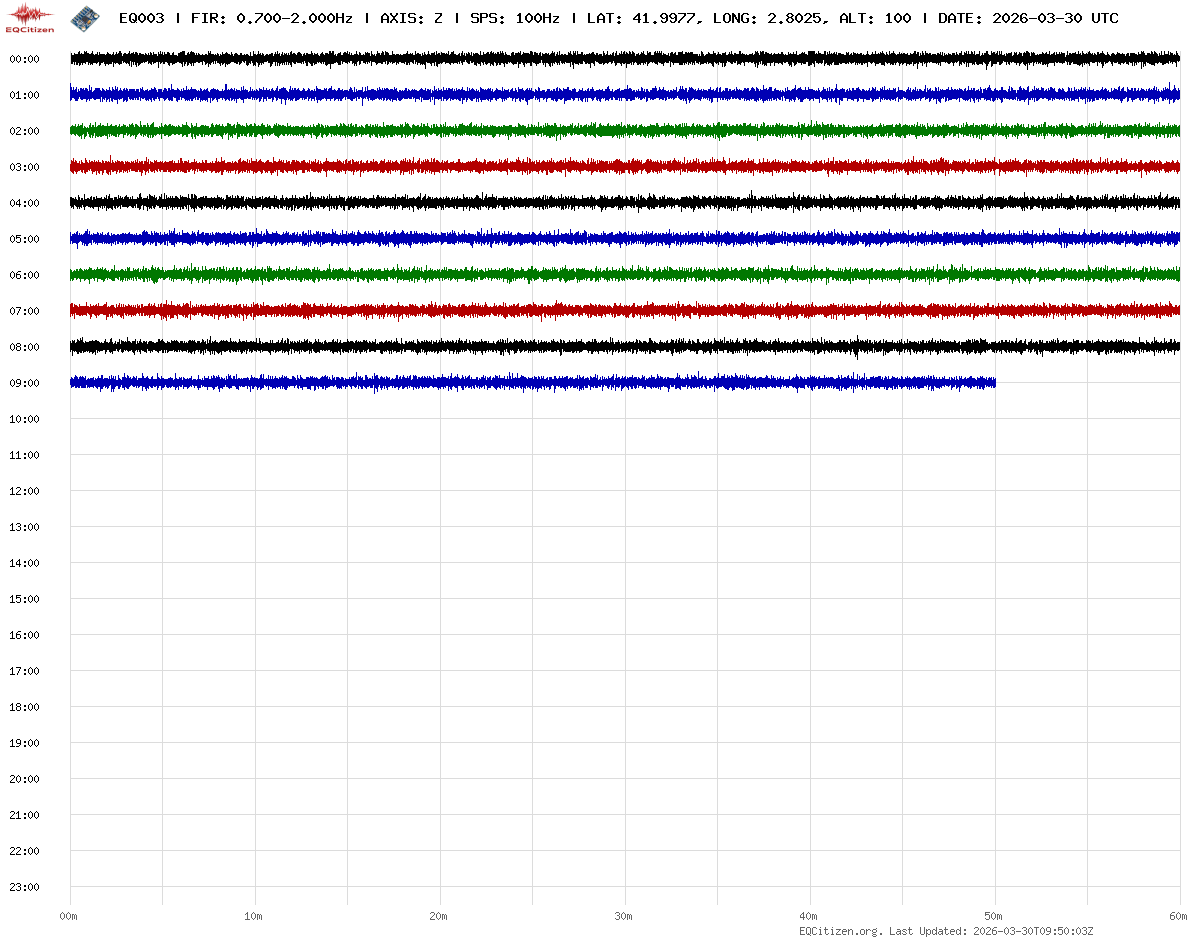Click the end of the blue 09:00 trace
The height and width of the screenshot is (940, 1200).
pos(992,382)
